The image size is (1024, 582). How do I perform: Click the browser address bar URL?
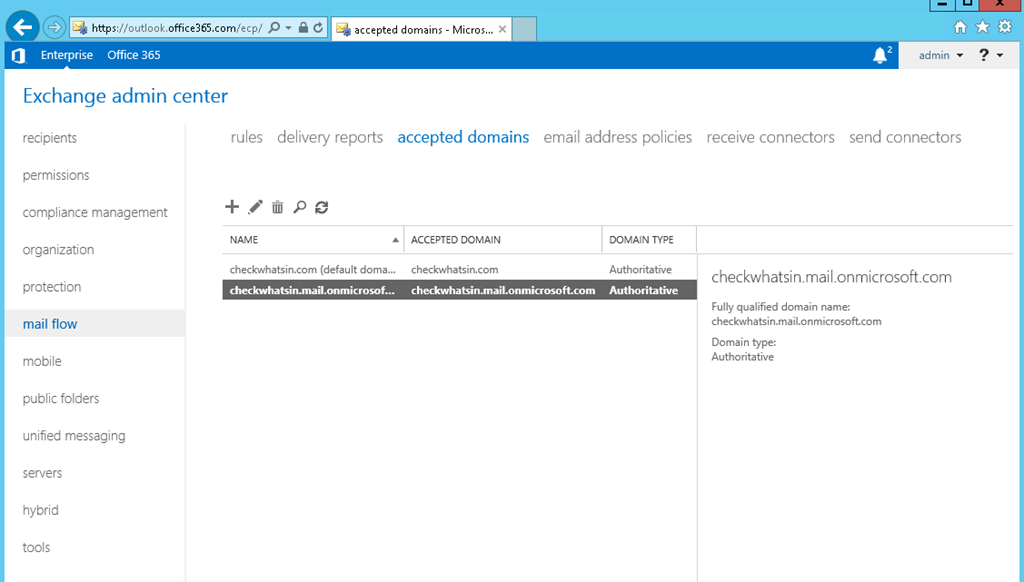176,27
